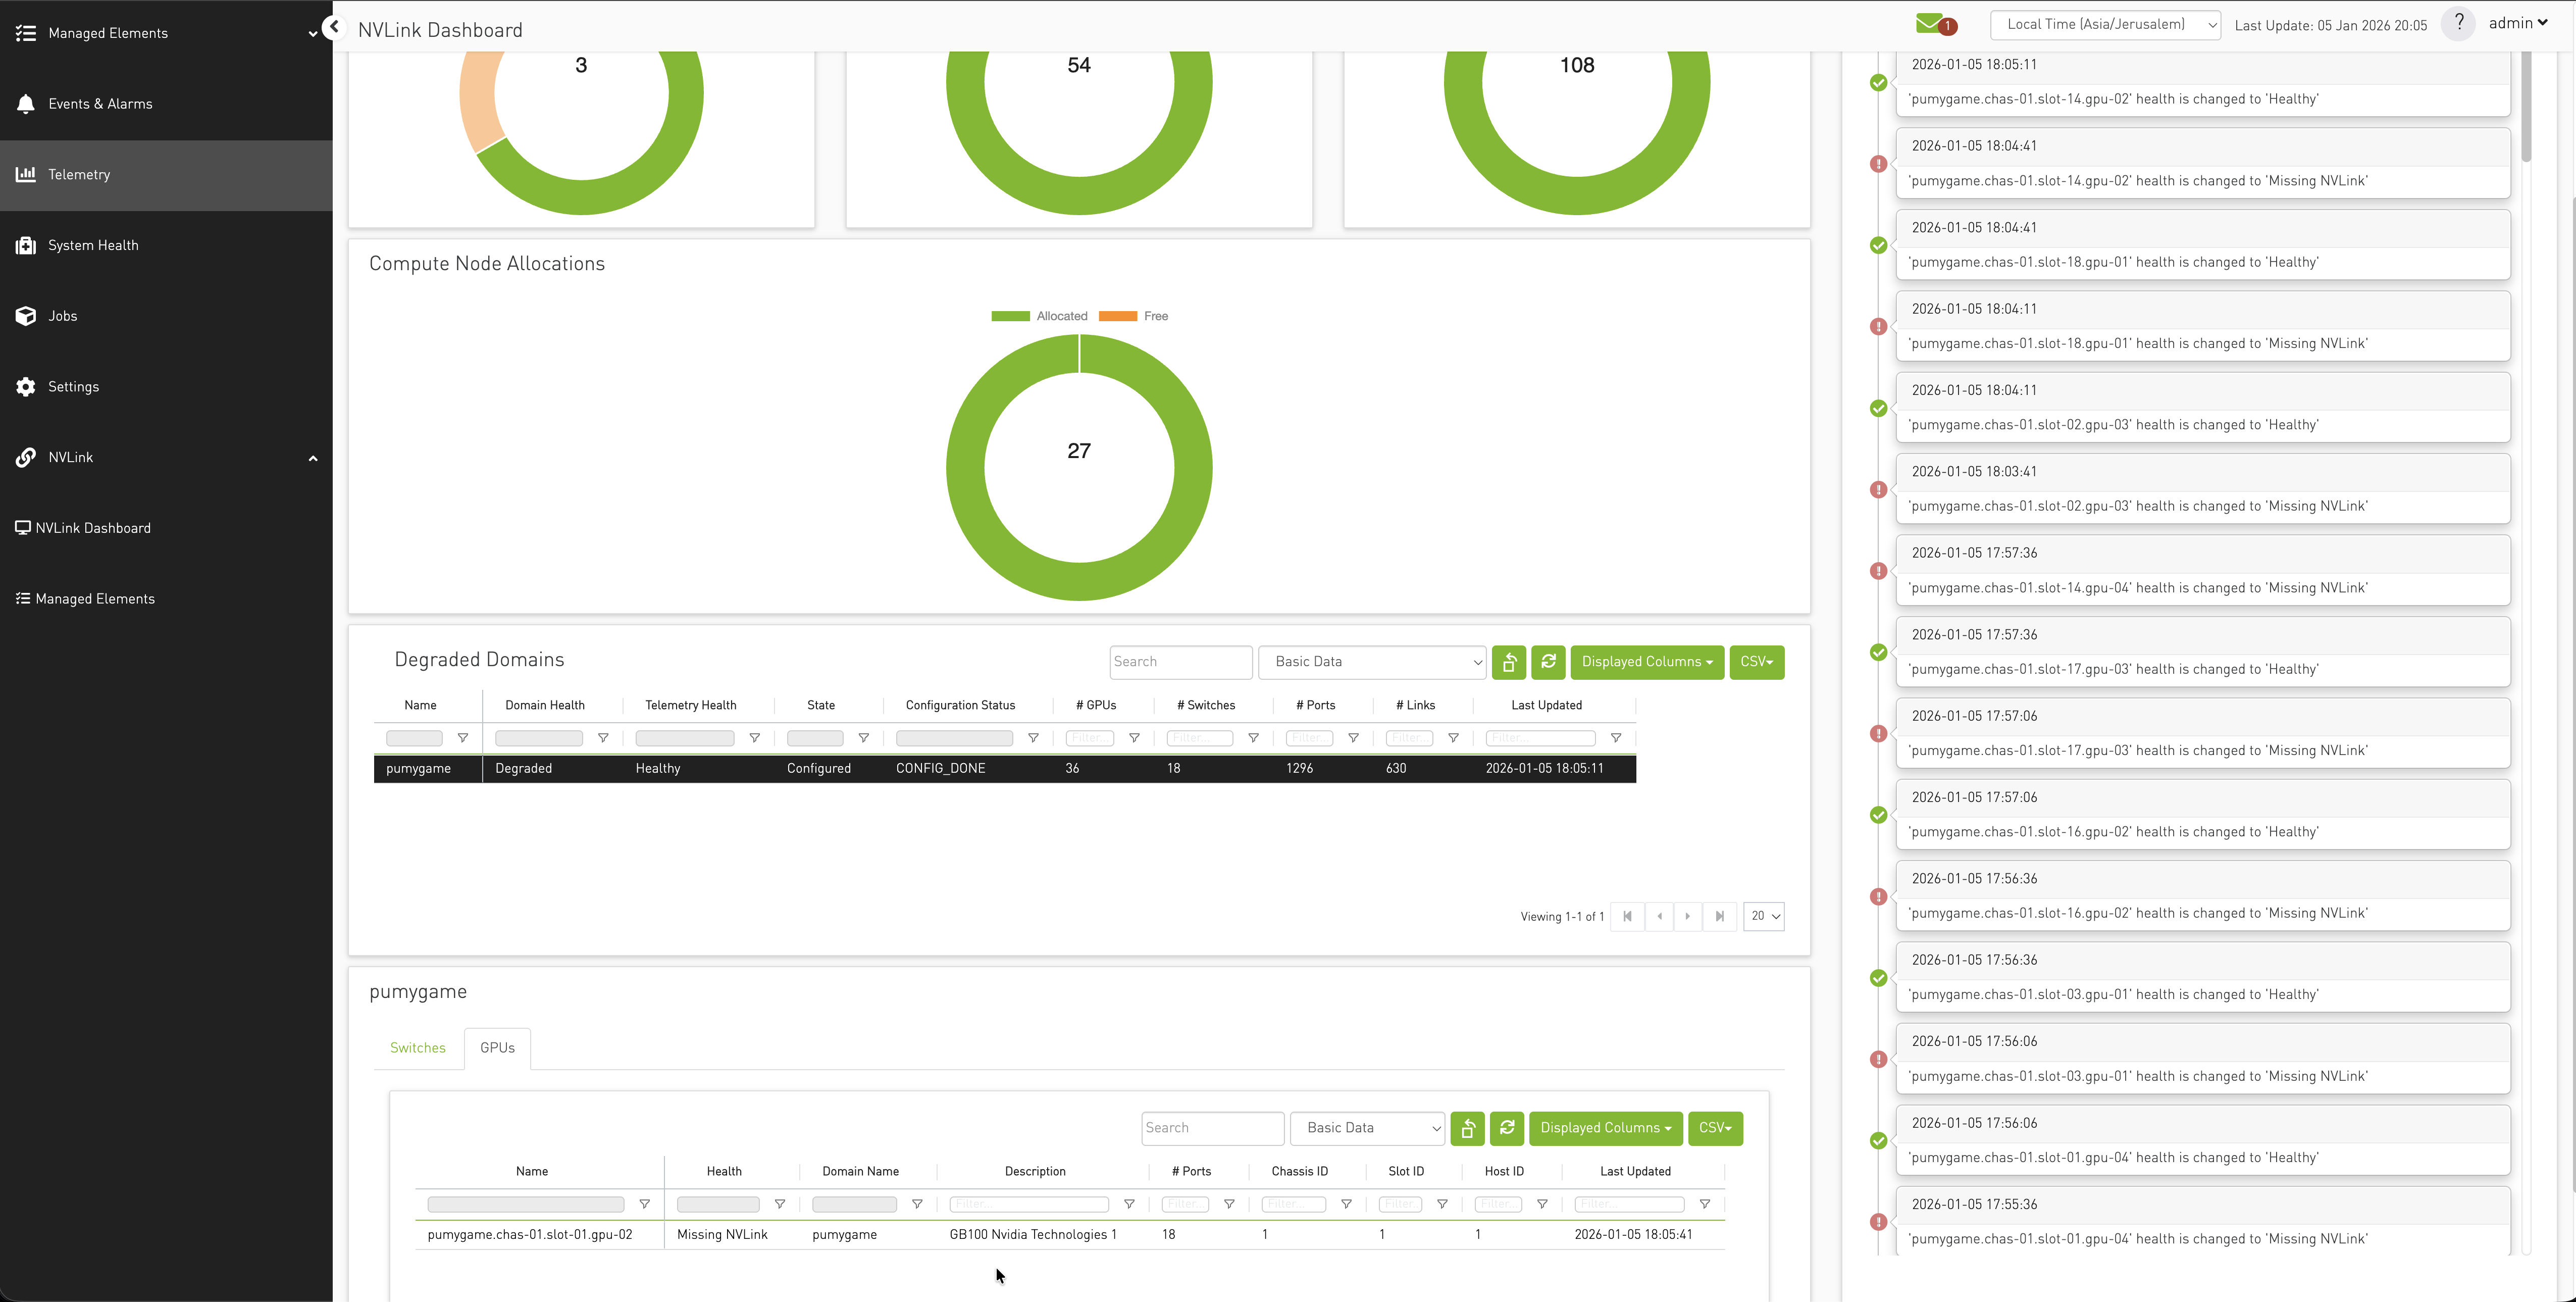Click the GPUs table refresh icon
Viewport: 2576px width, 1302px height.
coord(1507,1128)
